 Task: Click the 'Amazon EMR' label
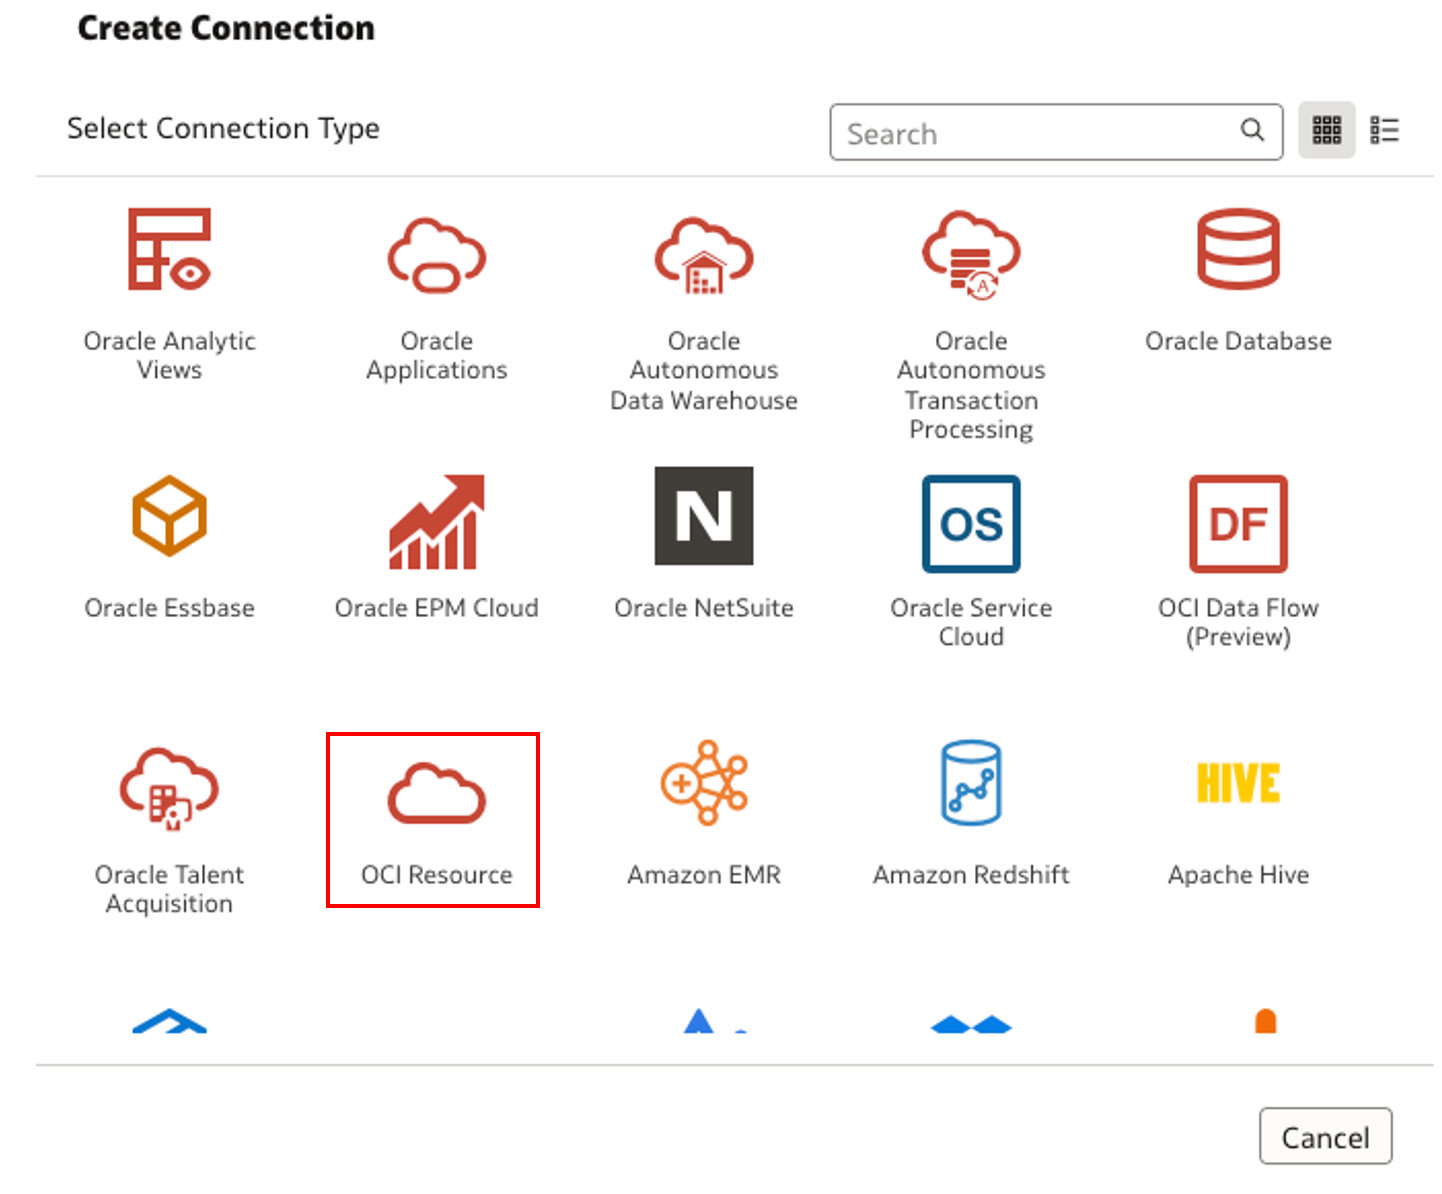(704, 875)
